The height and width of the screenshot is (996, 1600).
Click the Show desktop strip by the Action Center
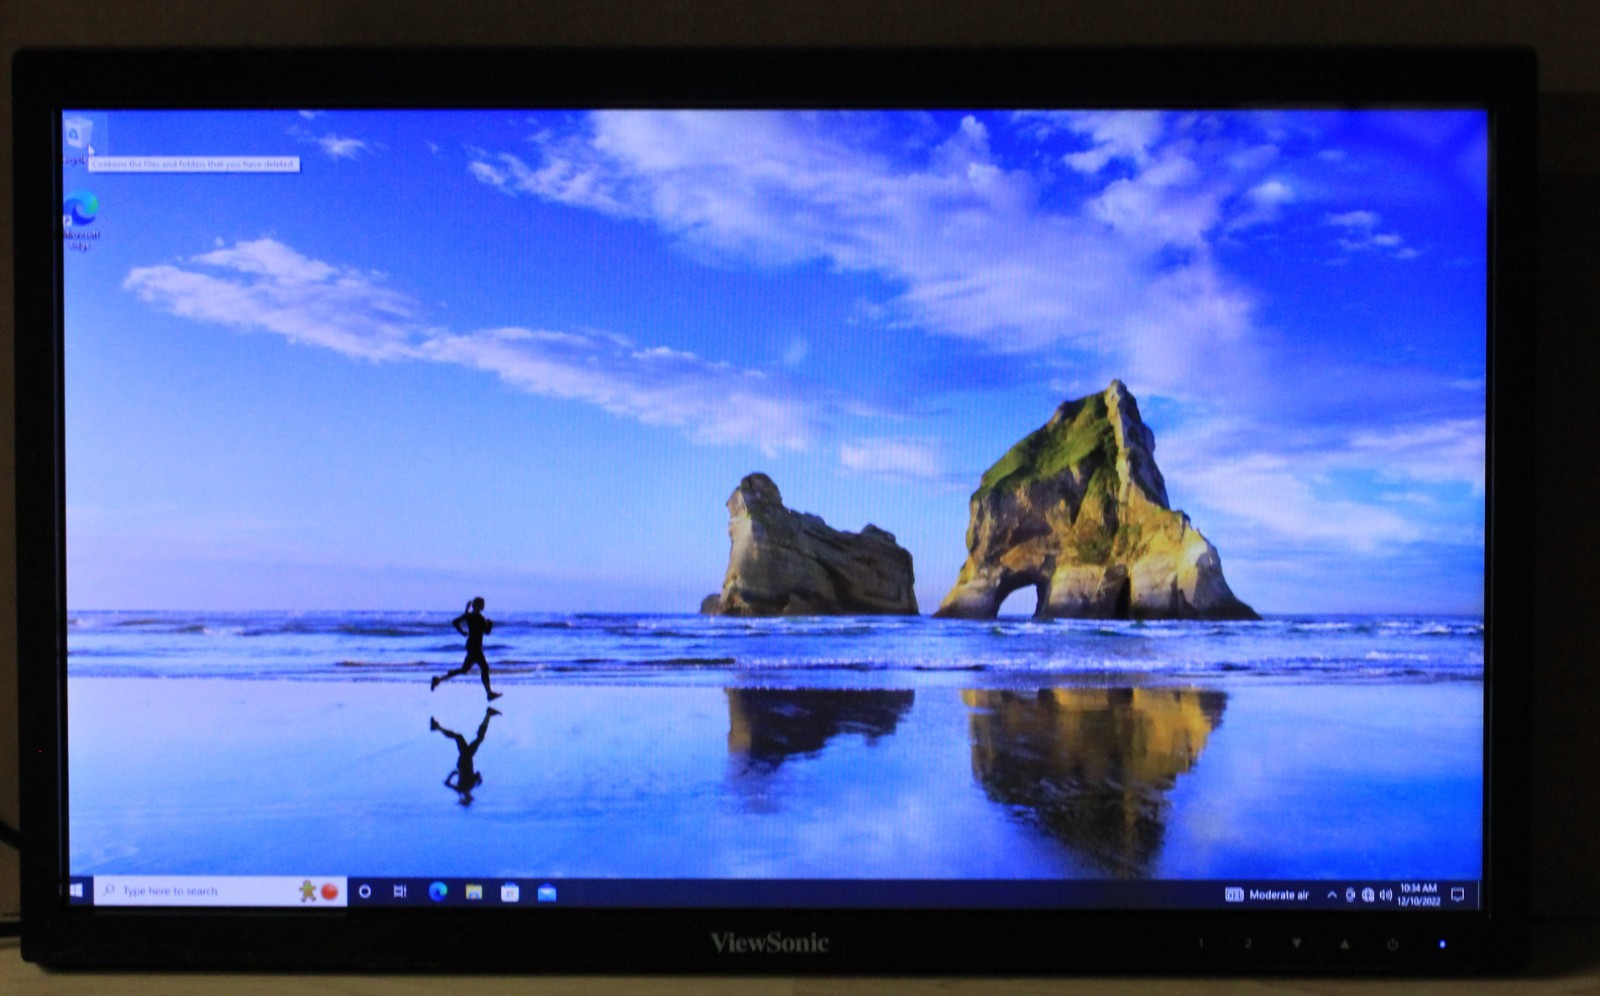coord(1478,894)
